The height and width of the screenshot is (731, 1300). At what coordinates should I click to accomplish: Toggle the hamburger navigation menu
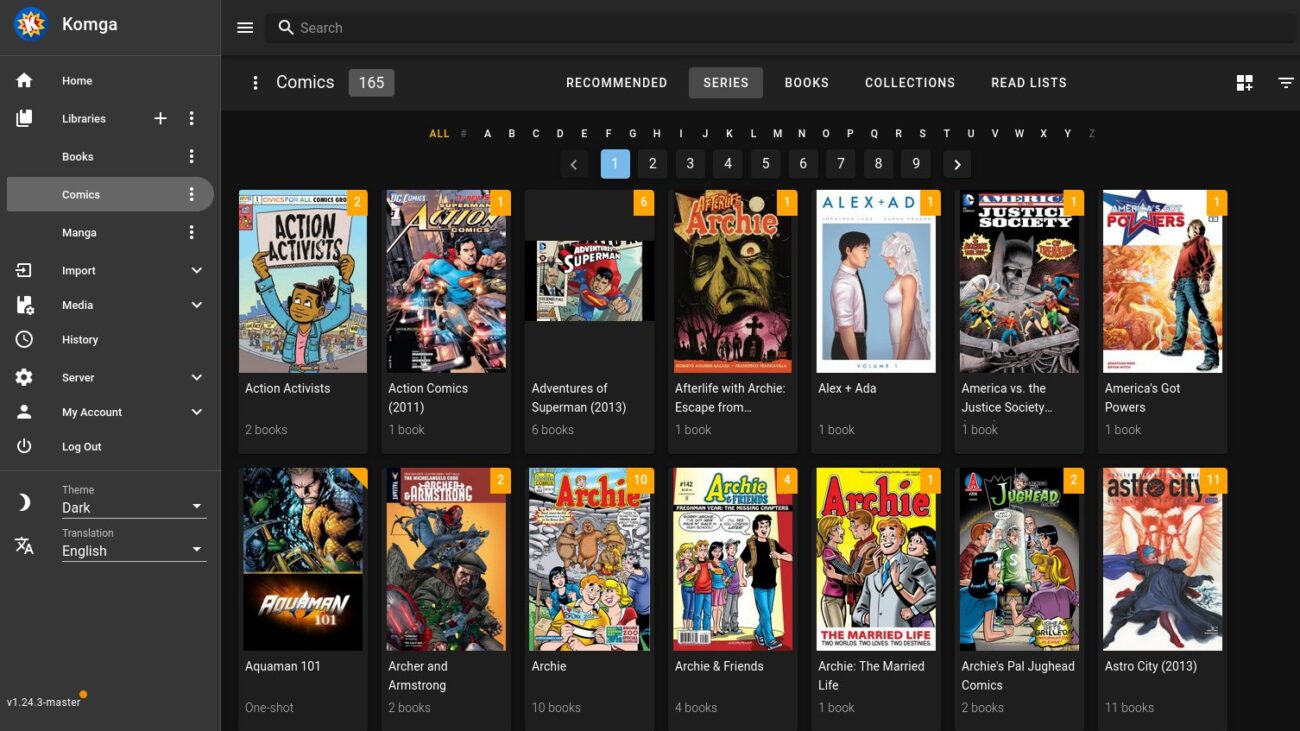[x=245, y=28]
